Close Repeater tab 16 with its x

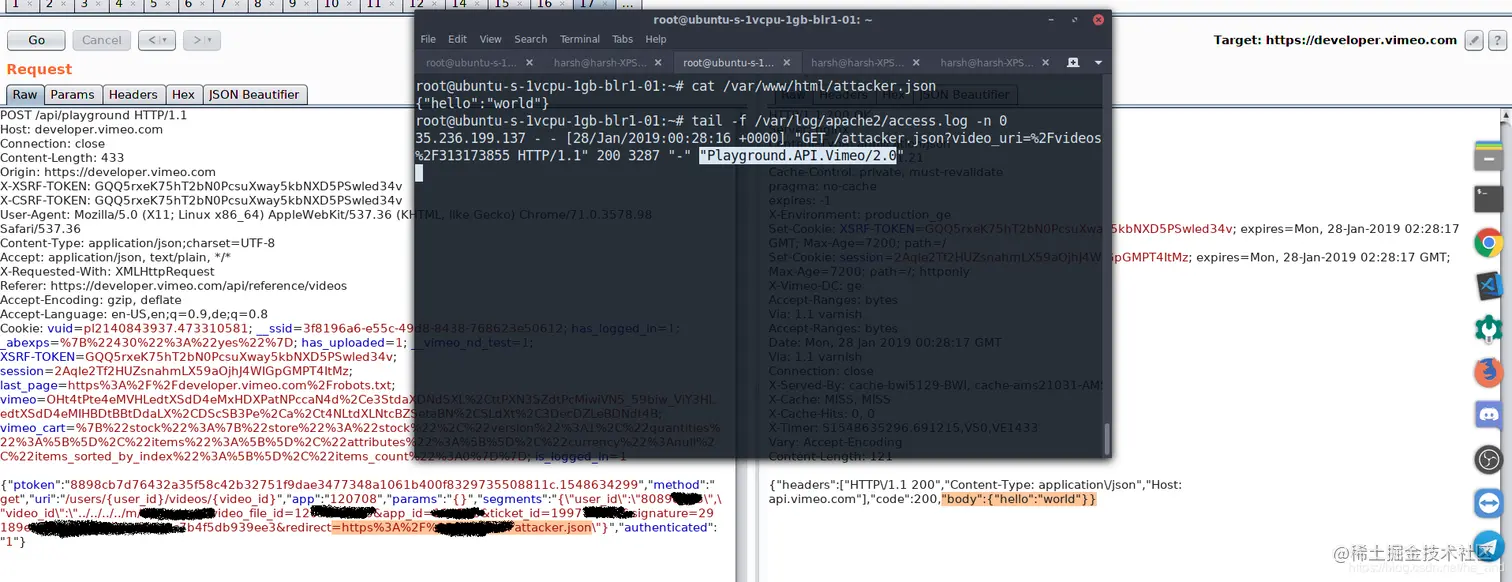pos(563,4)
